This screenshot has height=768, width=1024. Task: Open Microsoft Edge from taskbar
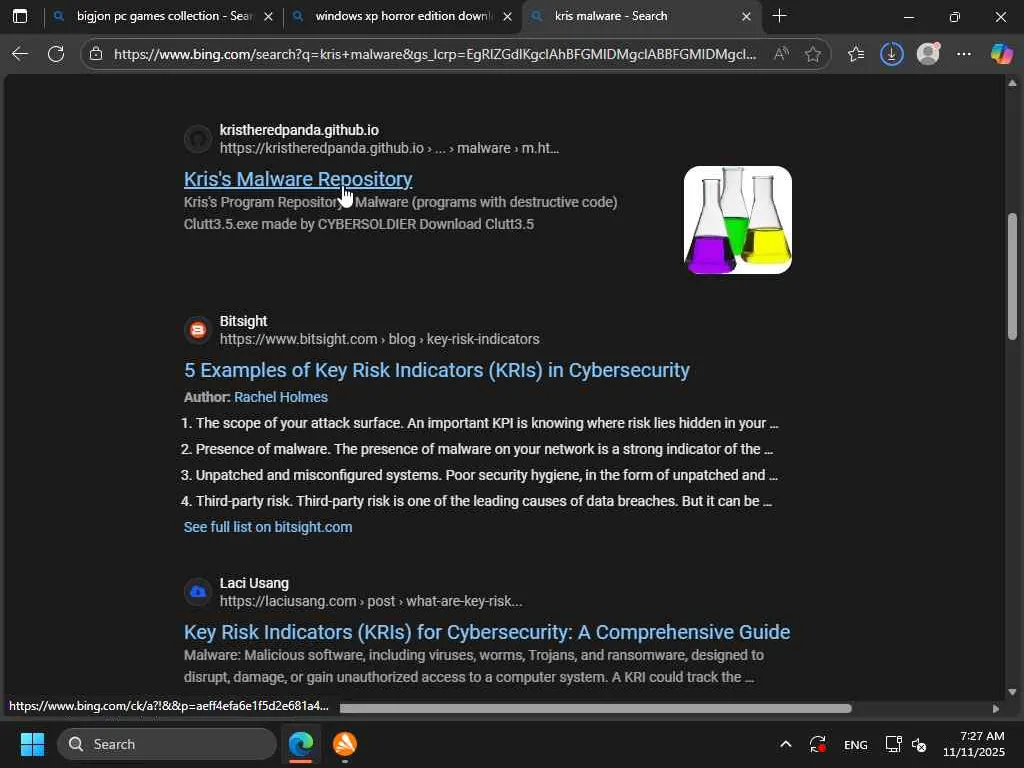point(301,744)
